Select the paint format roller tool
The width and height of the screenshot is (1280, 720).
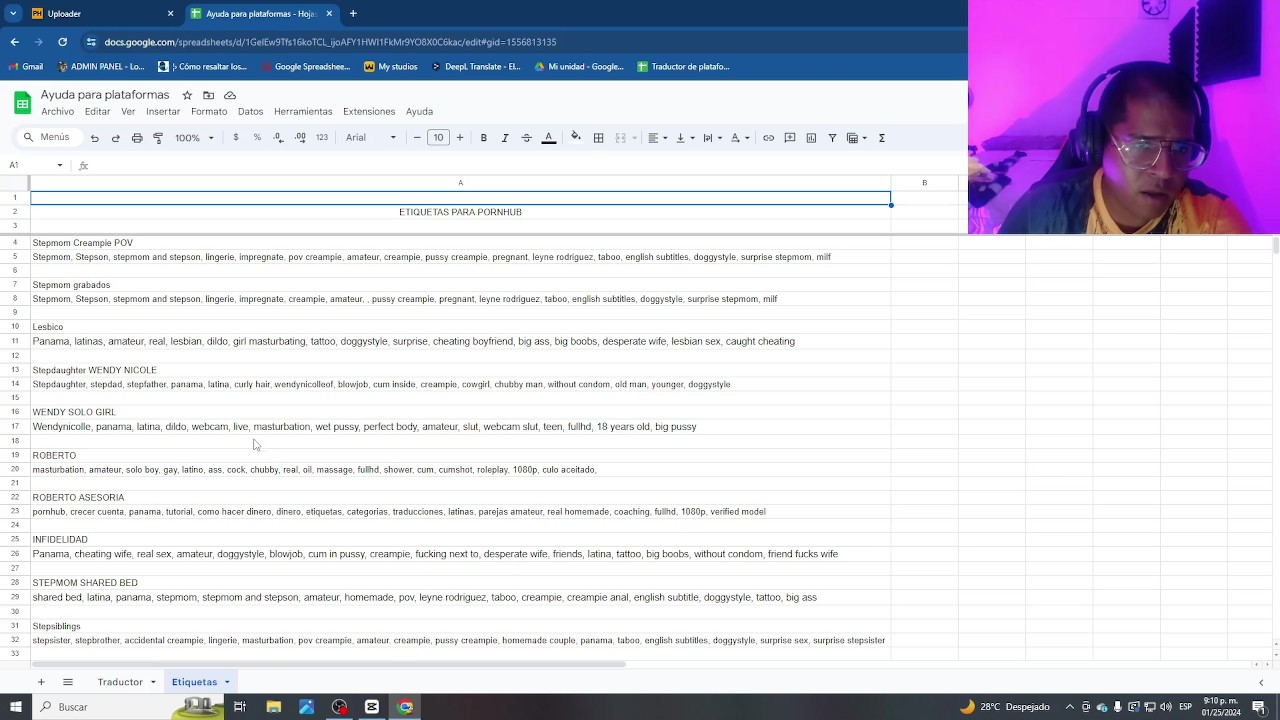click(x=158, y=138)
